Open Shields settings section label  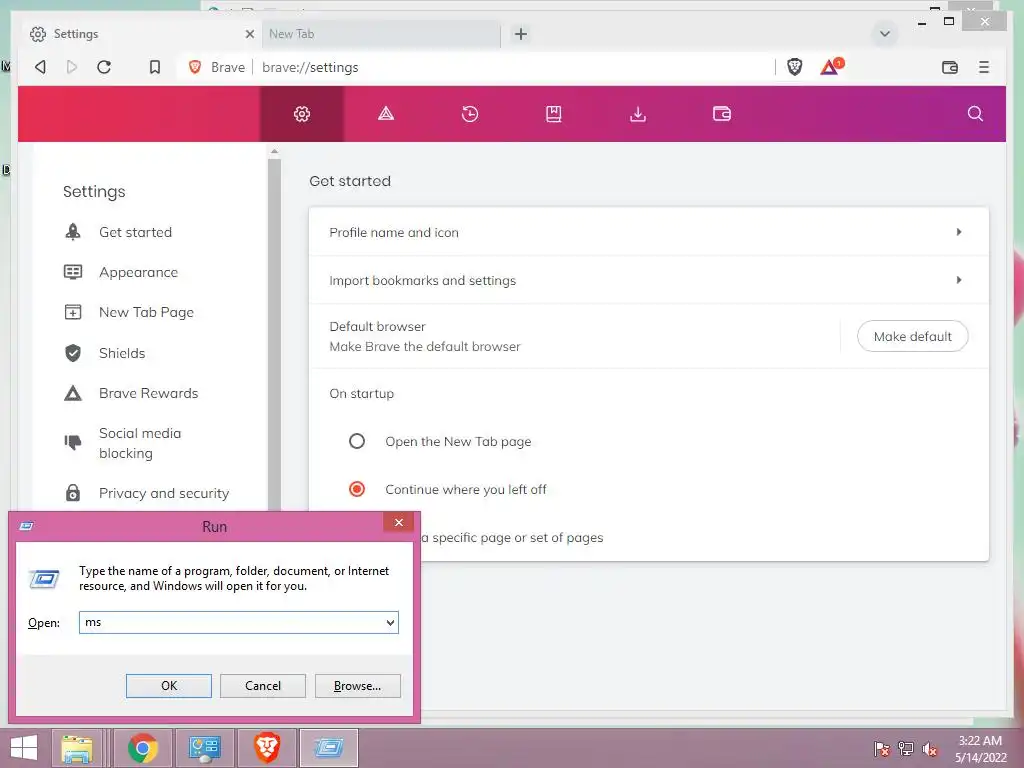coord(122,353)
